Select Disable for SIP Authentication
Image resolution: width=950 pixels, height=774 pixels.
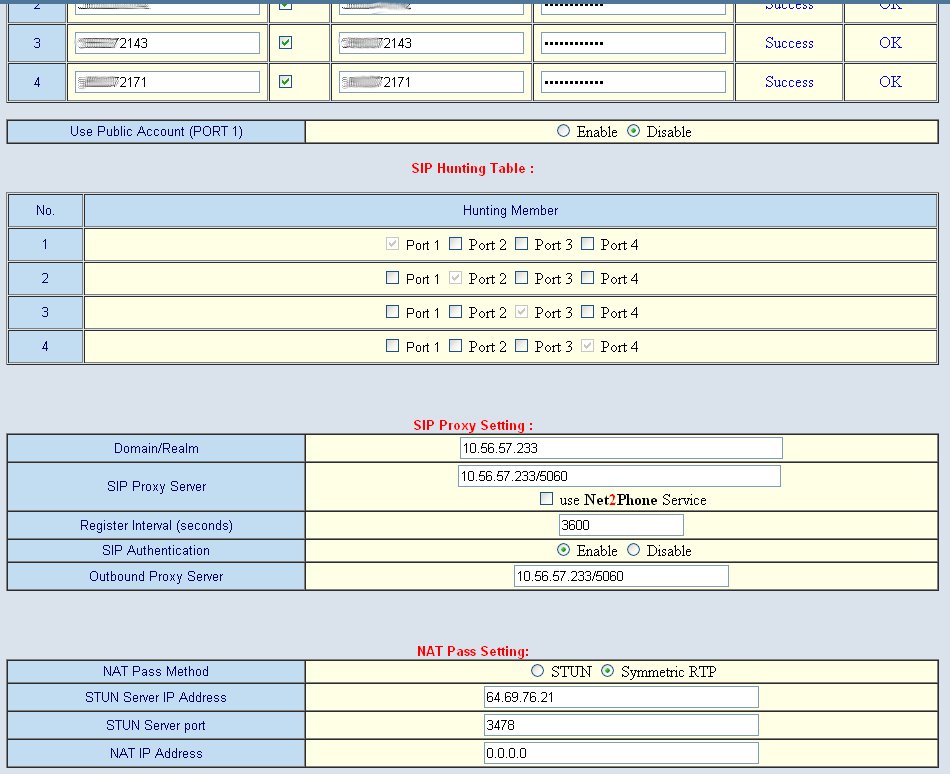point(633,550)
